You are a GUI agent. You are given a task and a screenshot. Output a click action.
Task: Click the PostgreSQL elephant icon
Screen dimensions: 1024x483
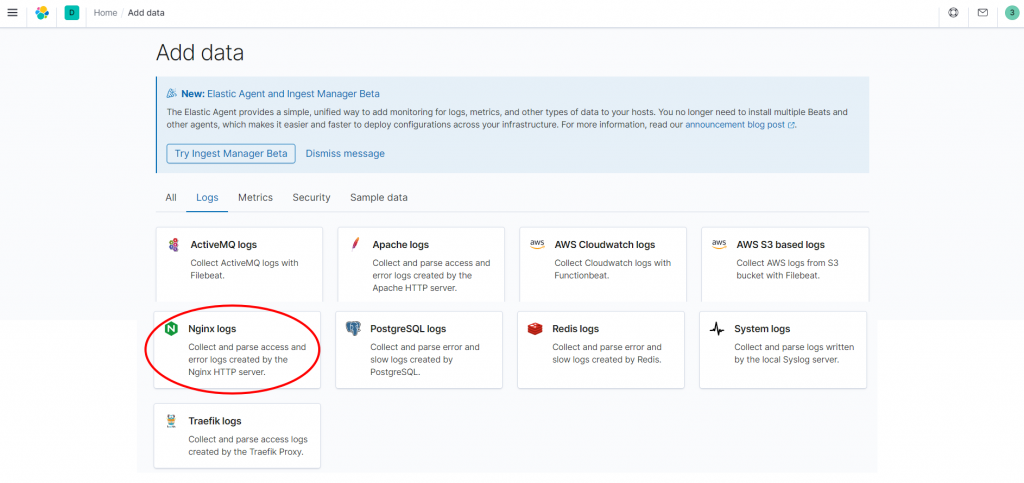pyautogui.click(x=353, y=329)
